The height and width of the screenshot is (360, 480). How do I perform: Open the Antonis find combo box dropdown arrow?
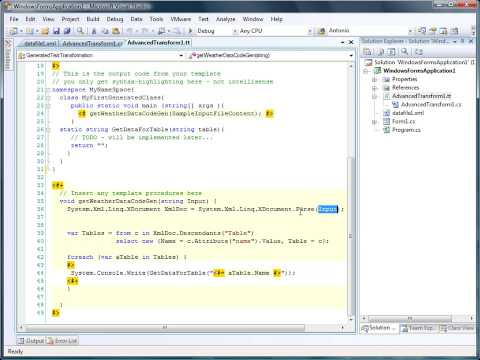coord(410,31)
